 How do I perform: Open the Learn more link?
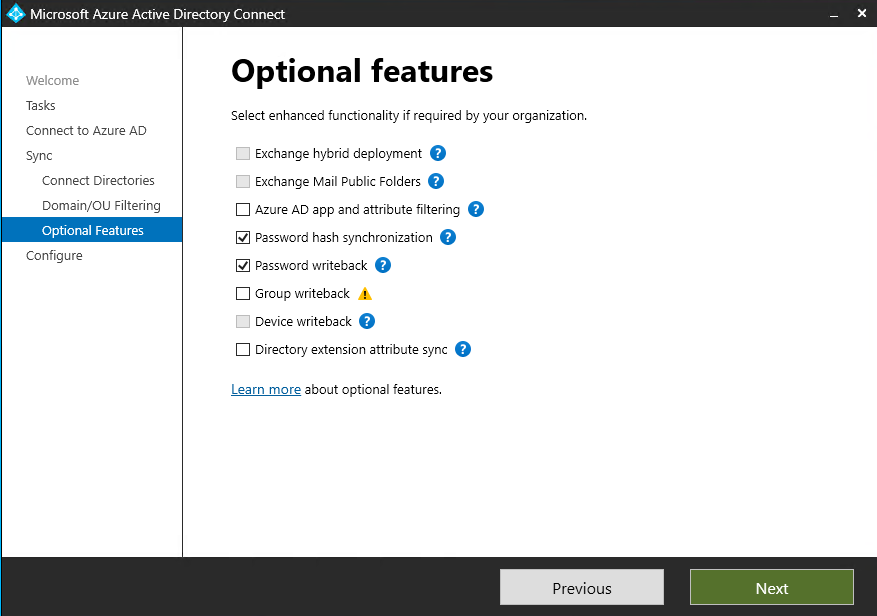tap(266, 389)
